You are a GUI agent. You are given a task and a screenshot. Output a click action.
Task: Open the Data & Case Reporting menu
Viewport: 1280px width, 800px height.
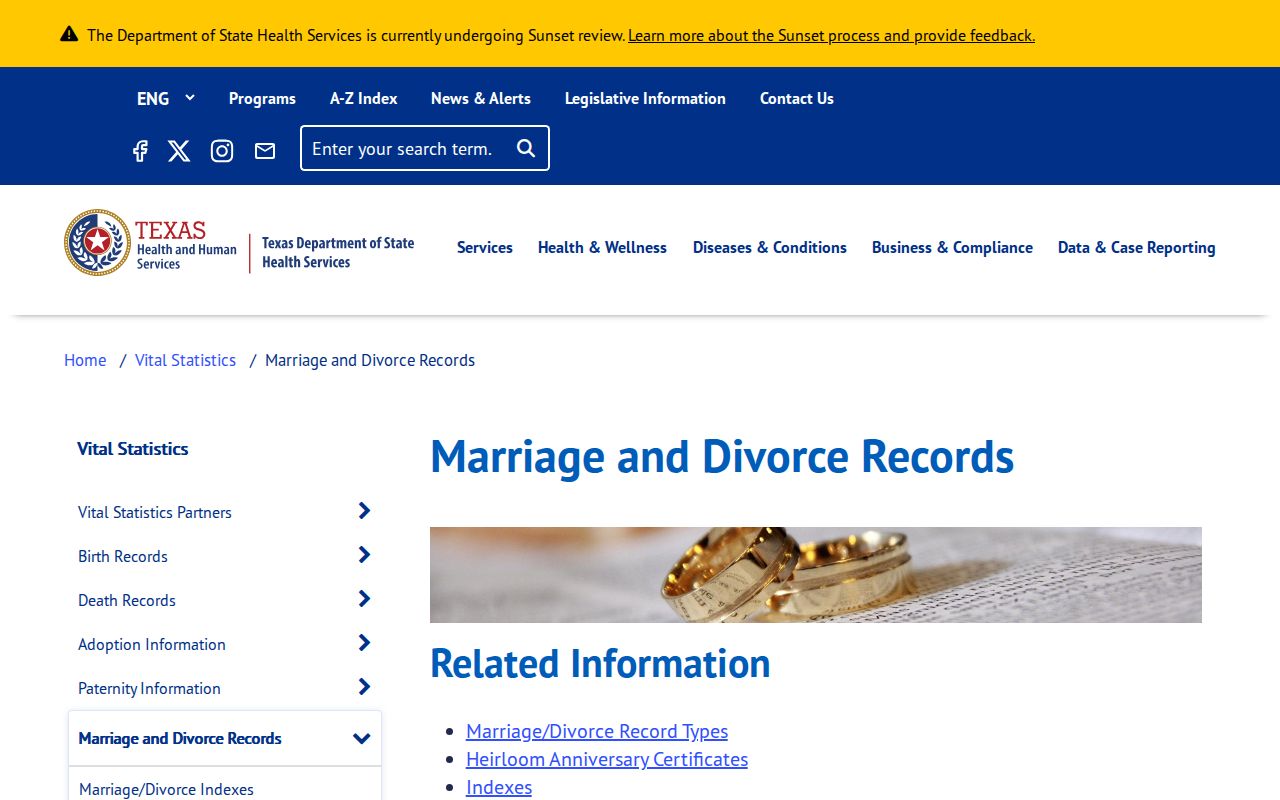tap(1137, 247)
